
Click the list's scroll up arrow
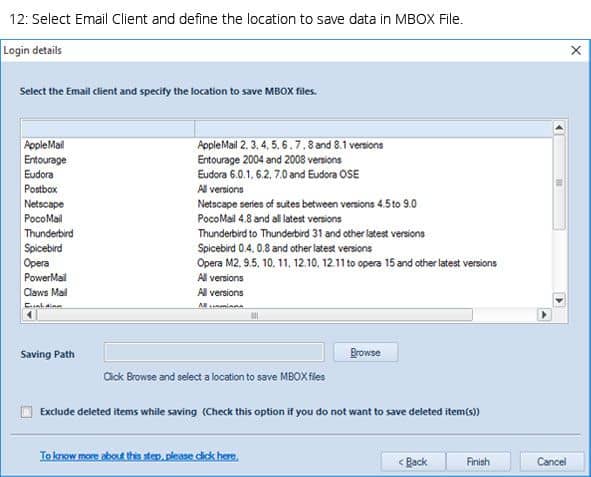pyautogui.click(x=559, y=128)
